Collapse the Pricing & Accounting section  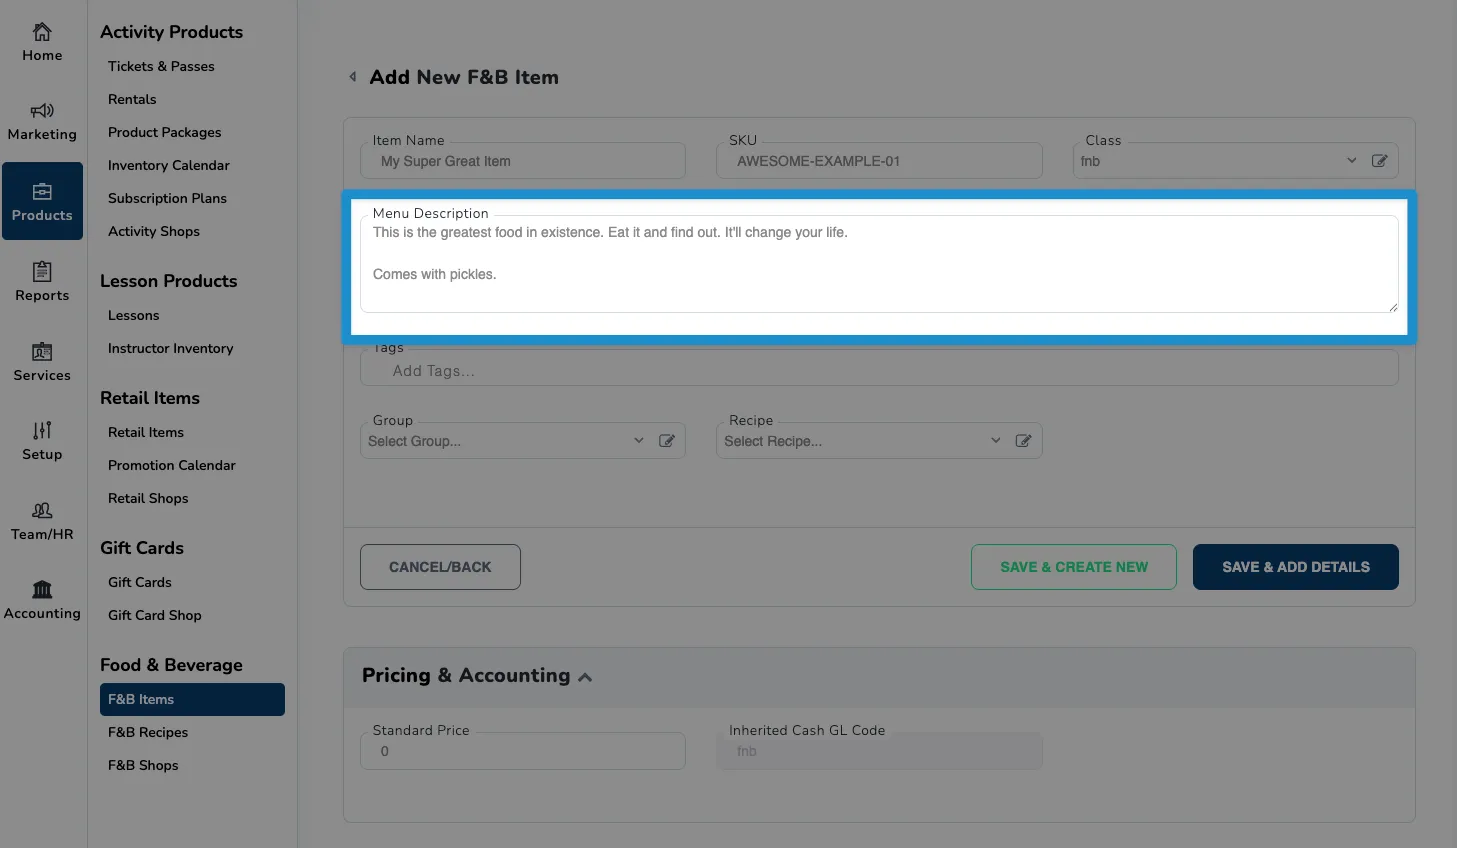tap(585, 678)
